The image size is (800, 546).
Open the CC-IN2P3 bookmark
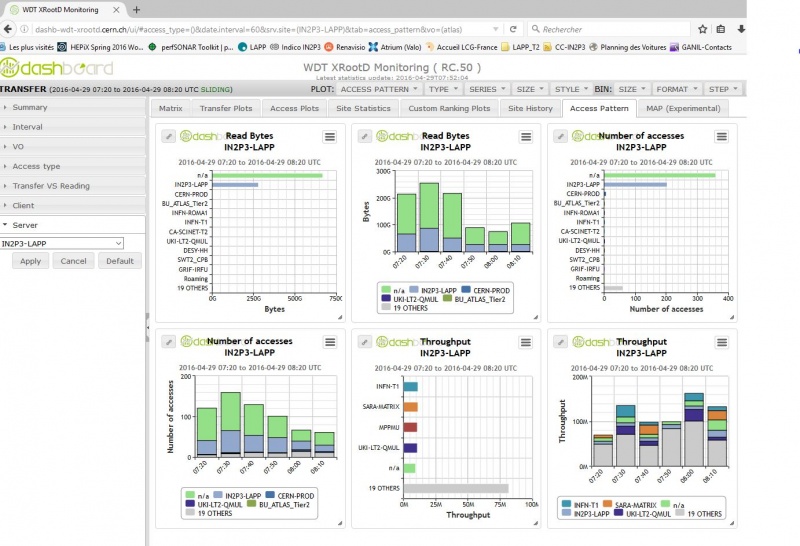(x=564, y=47)
